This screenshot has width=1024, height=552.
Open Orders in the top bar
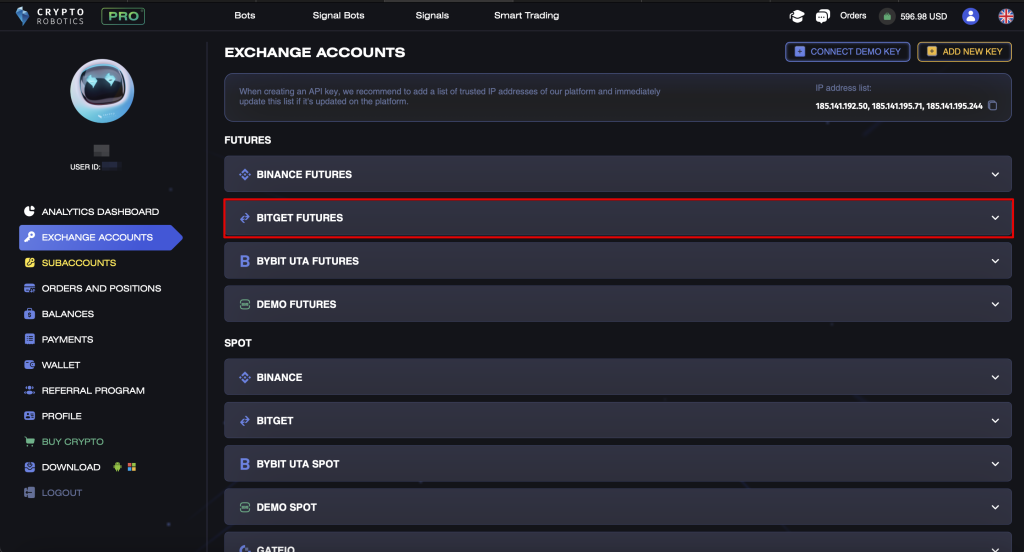(853, 16)
